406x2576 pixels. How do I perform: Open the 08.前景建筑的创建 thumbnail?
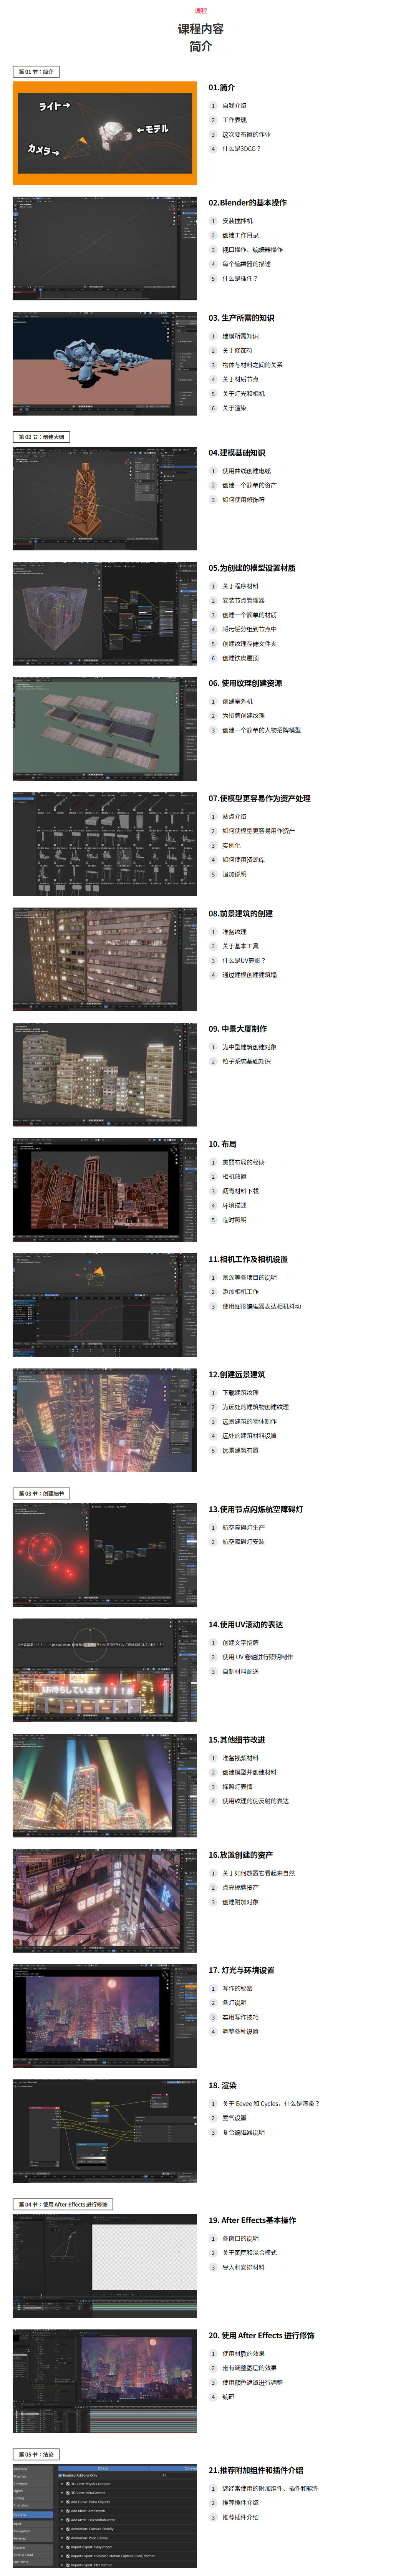[105, 959]
